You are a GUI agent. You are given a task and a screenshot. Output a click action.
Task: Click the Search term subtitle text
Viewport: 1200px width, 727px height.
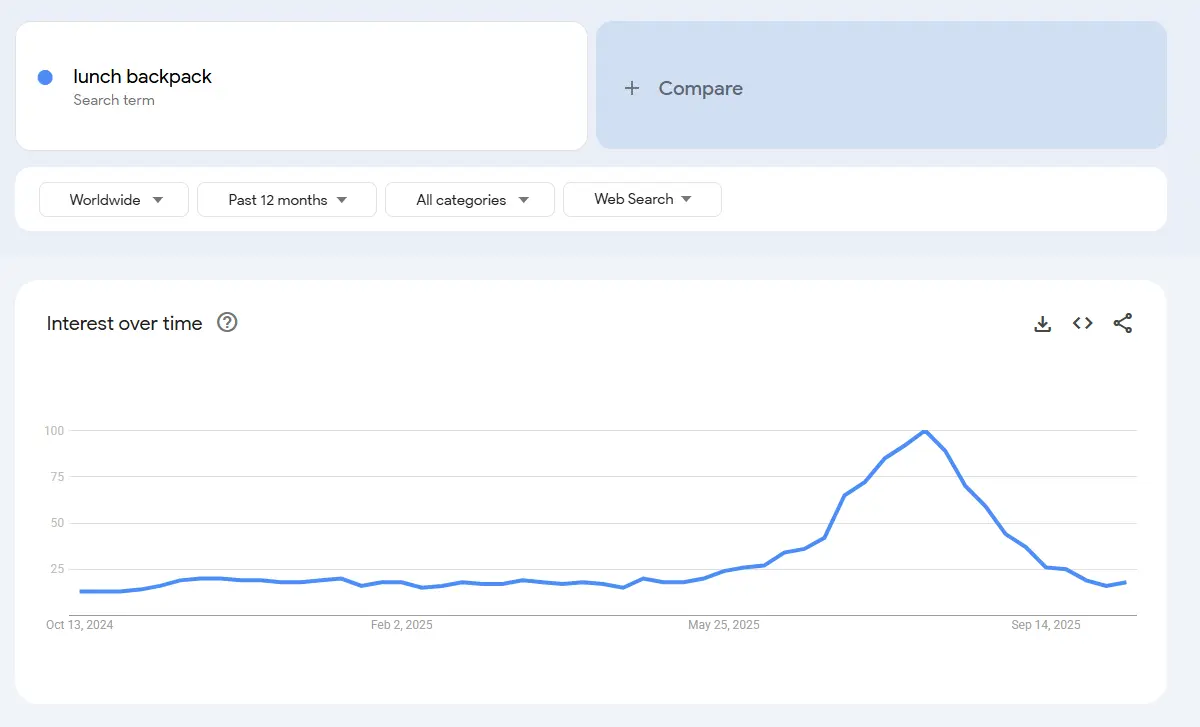tap(115, 100)
